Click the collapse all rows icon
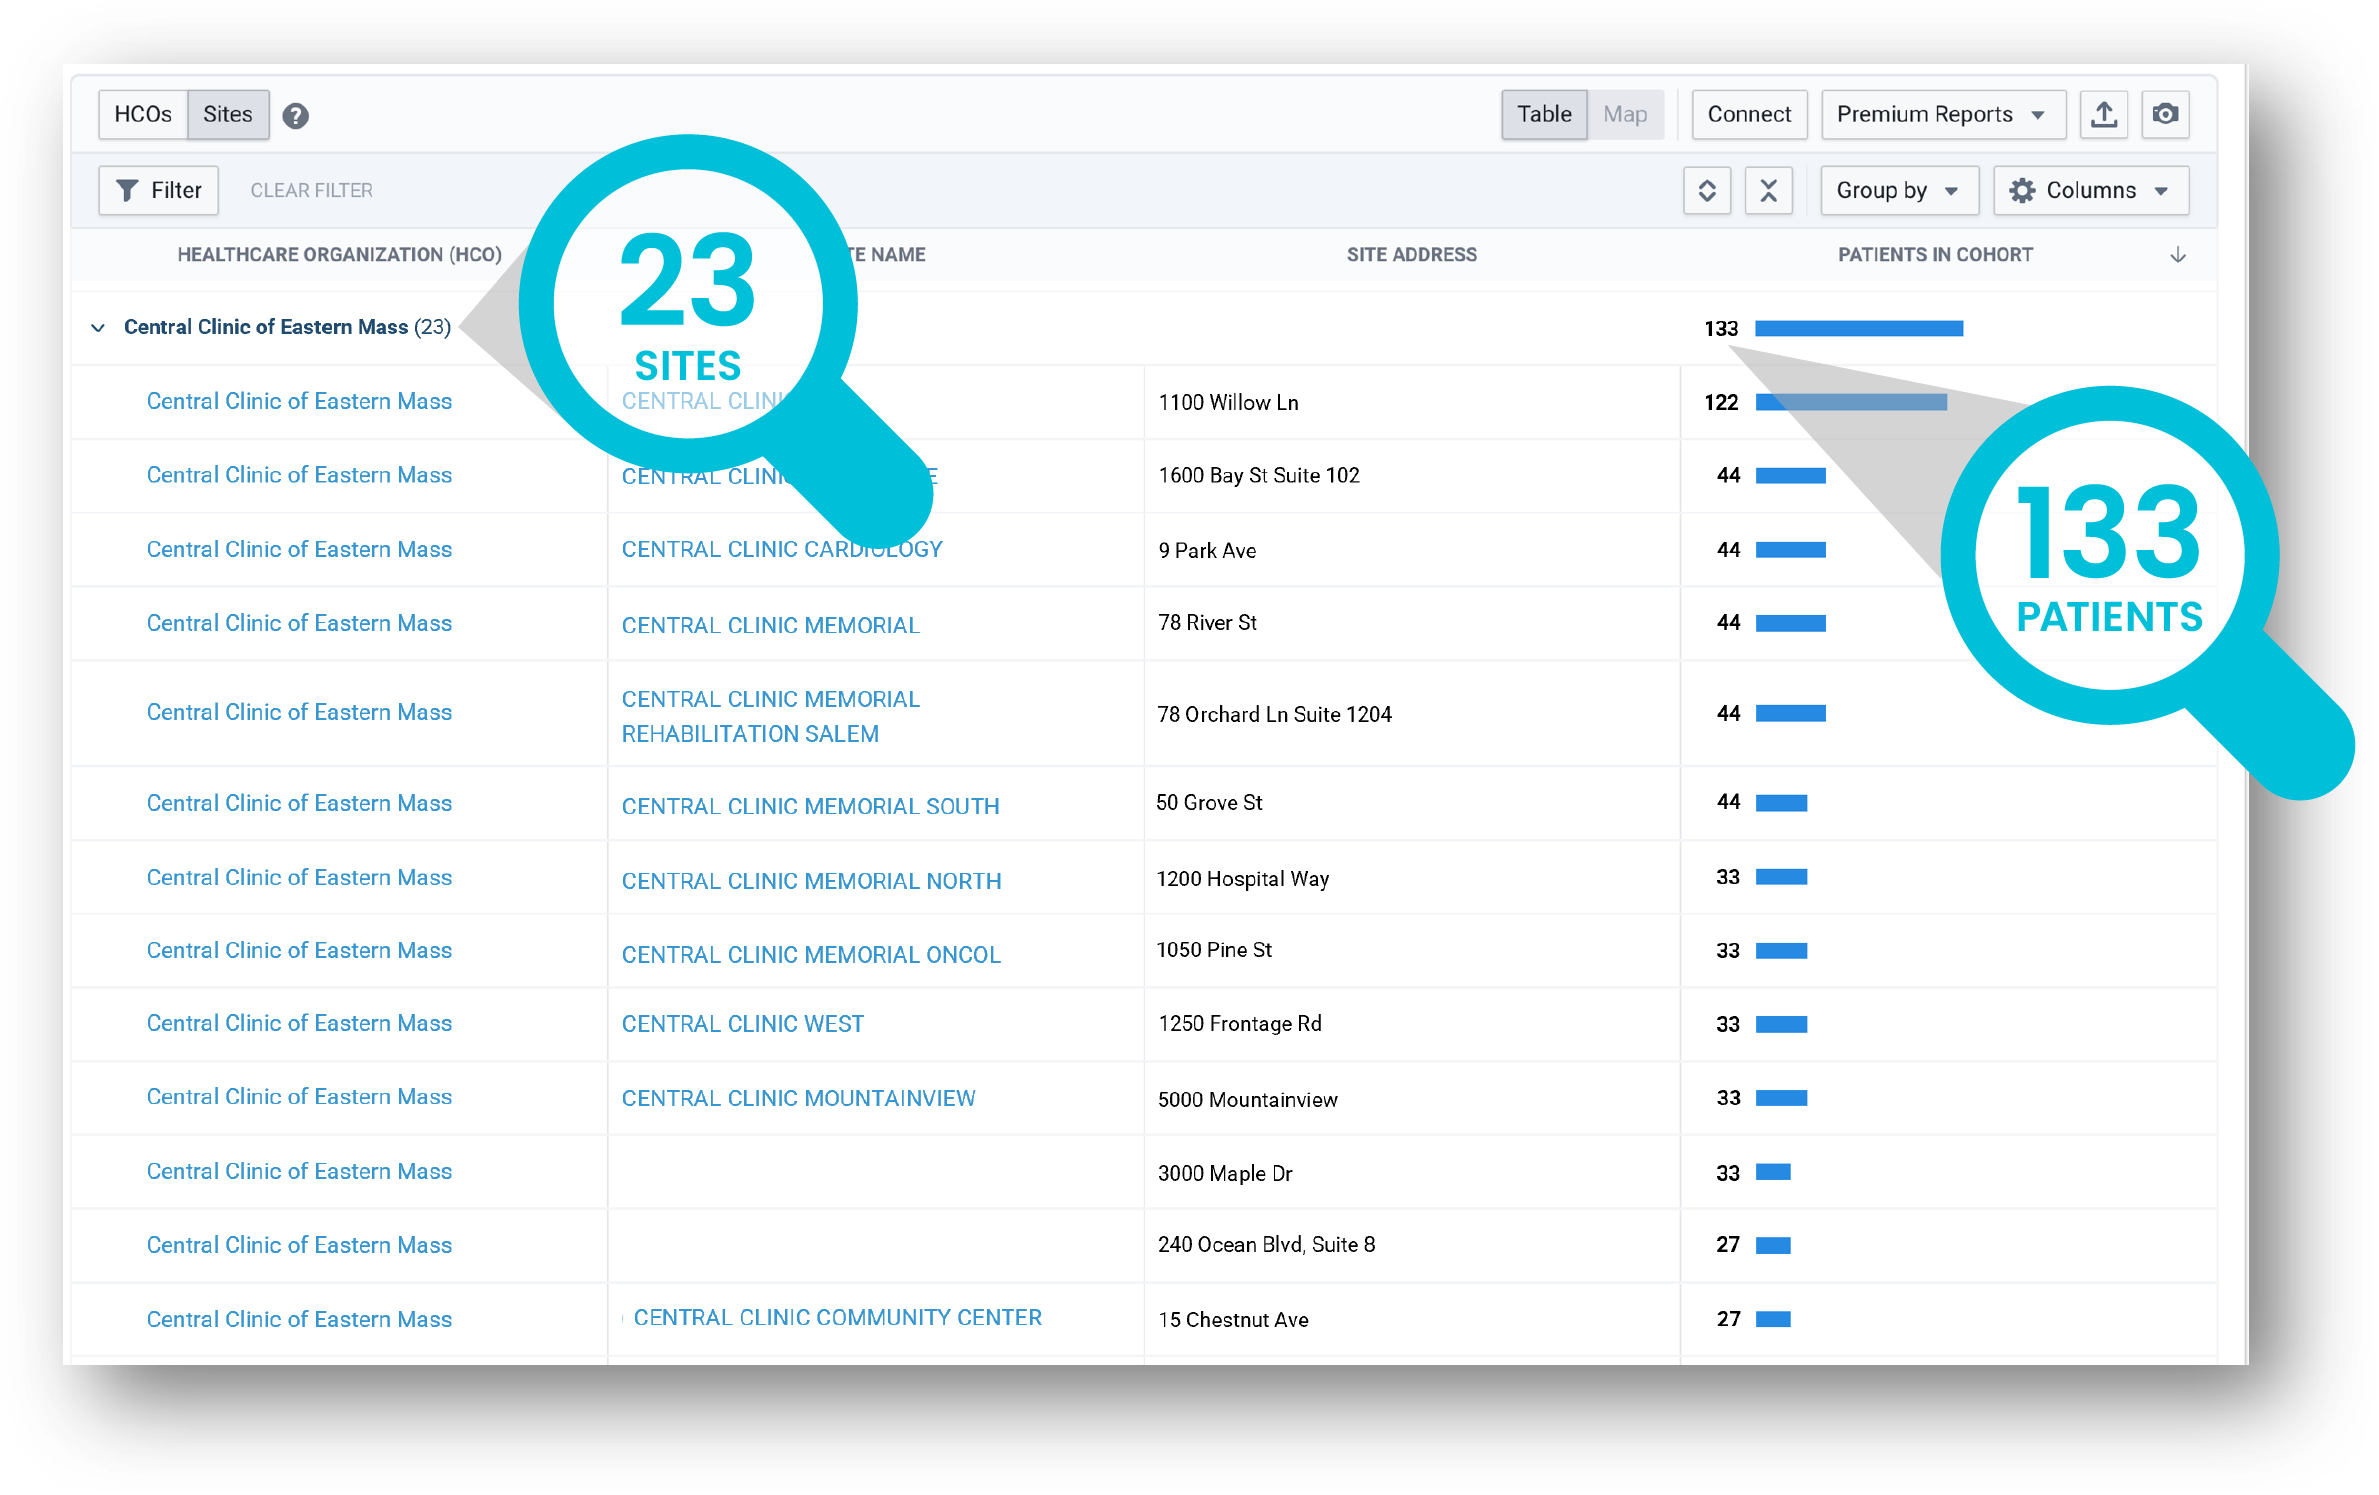 [x=1768, y=191]
